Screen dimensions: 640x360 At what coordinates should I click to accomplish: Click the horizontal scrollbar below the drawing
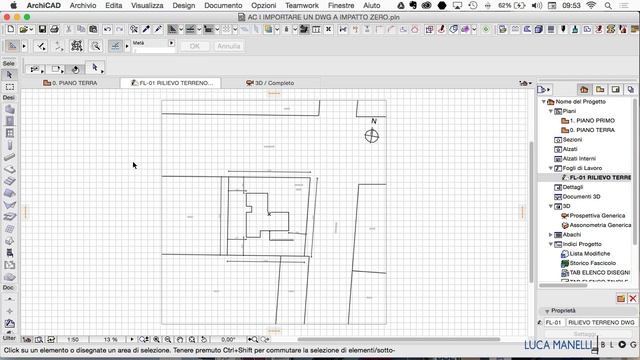coord(398,339)
